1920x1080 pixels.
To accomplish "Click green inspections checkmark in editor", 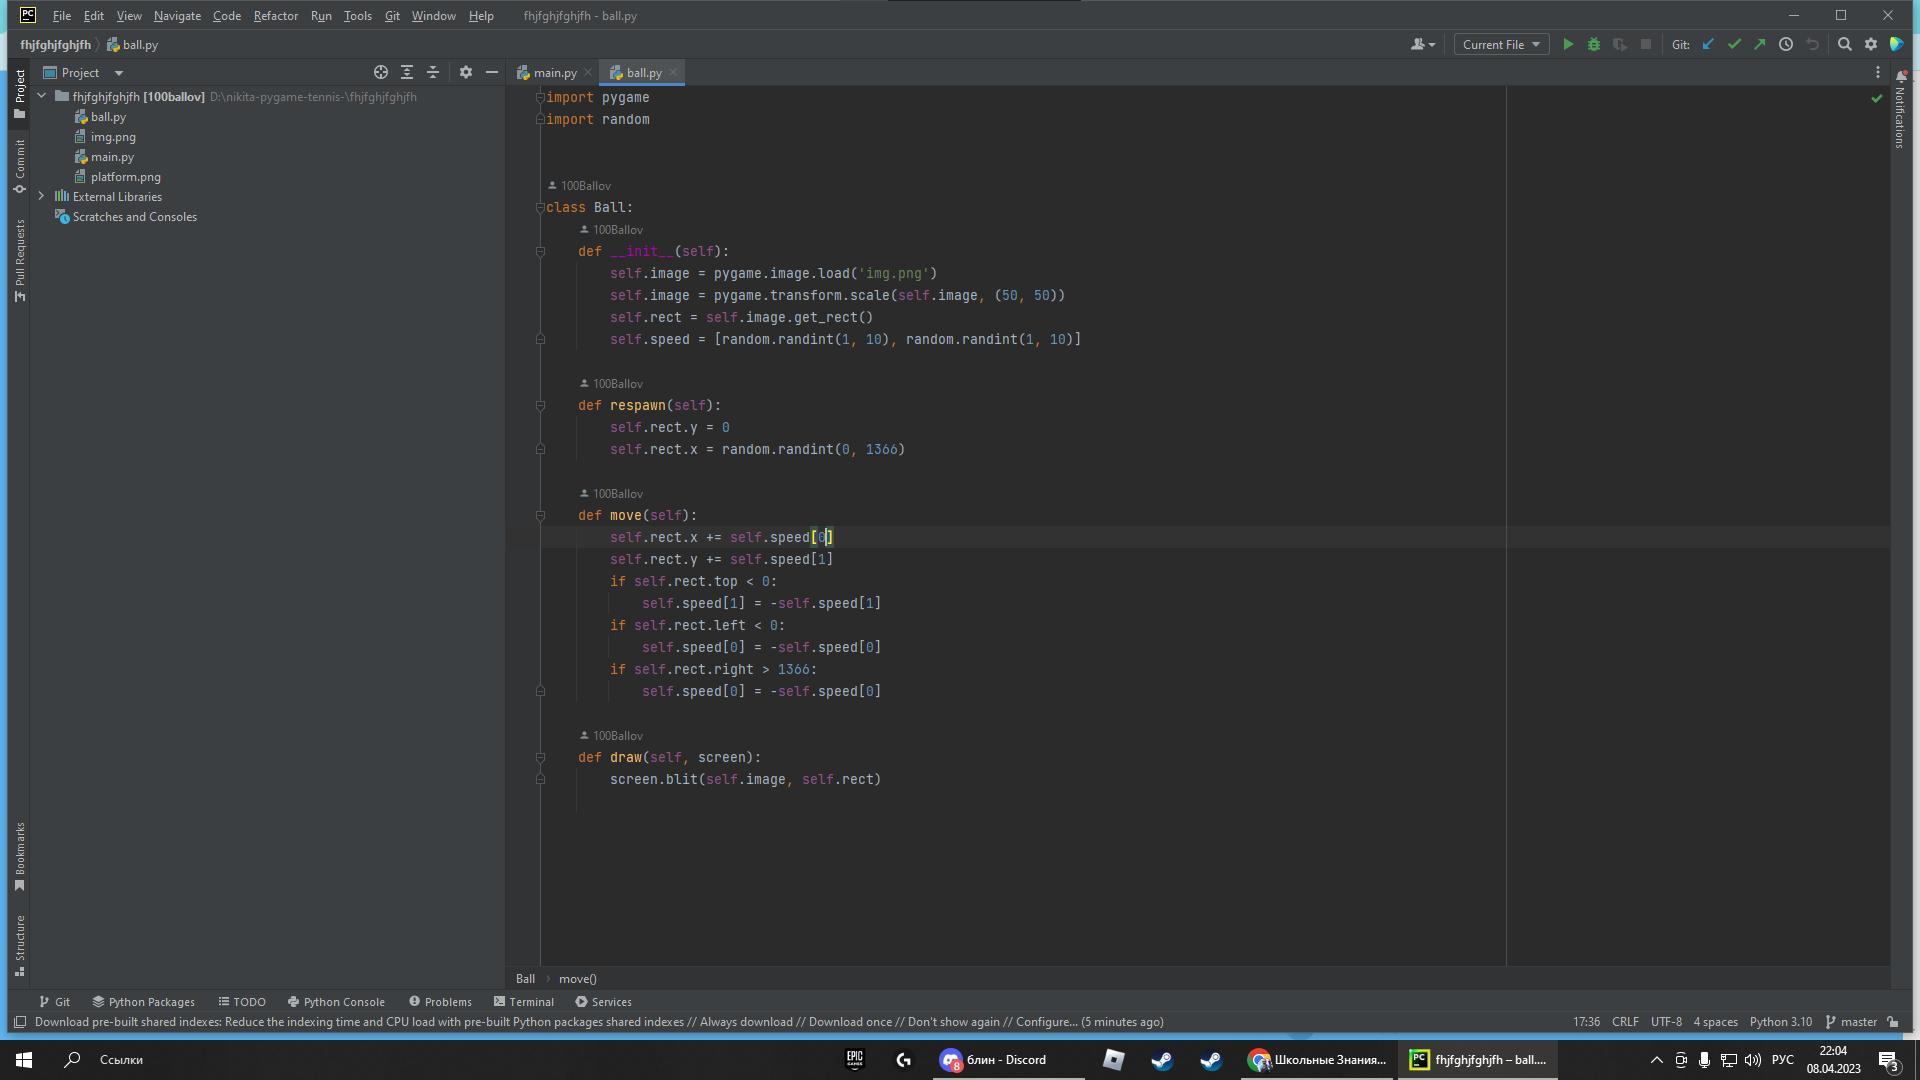I will [1876, 98].
